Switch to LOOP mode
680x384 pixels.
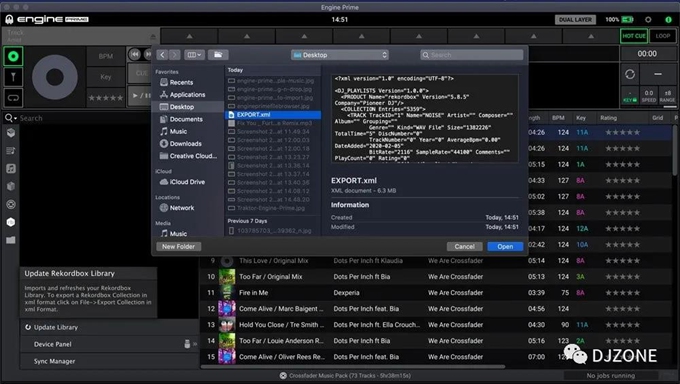663,36
